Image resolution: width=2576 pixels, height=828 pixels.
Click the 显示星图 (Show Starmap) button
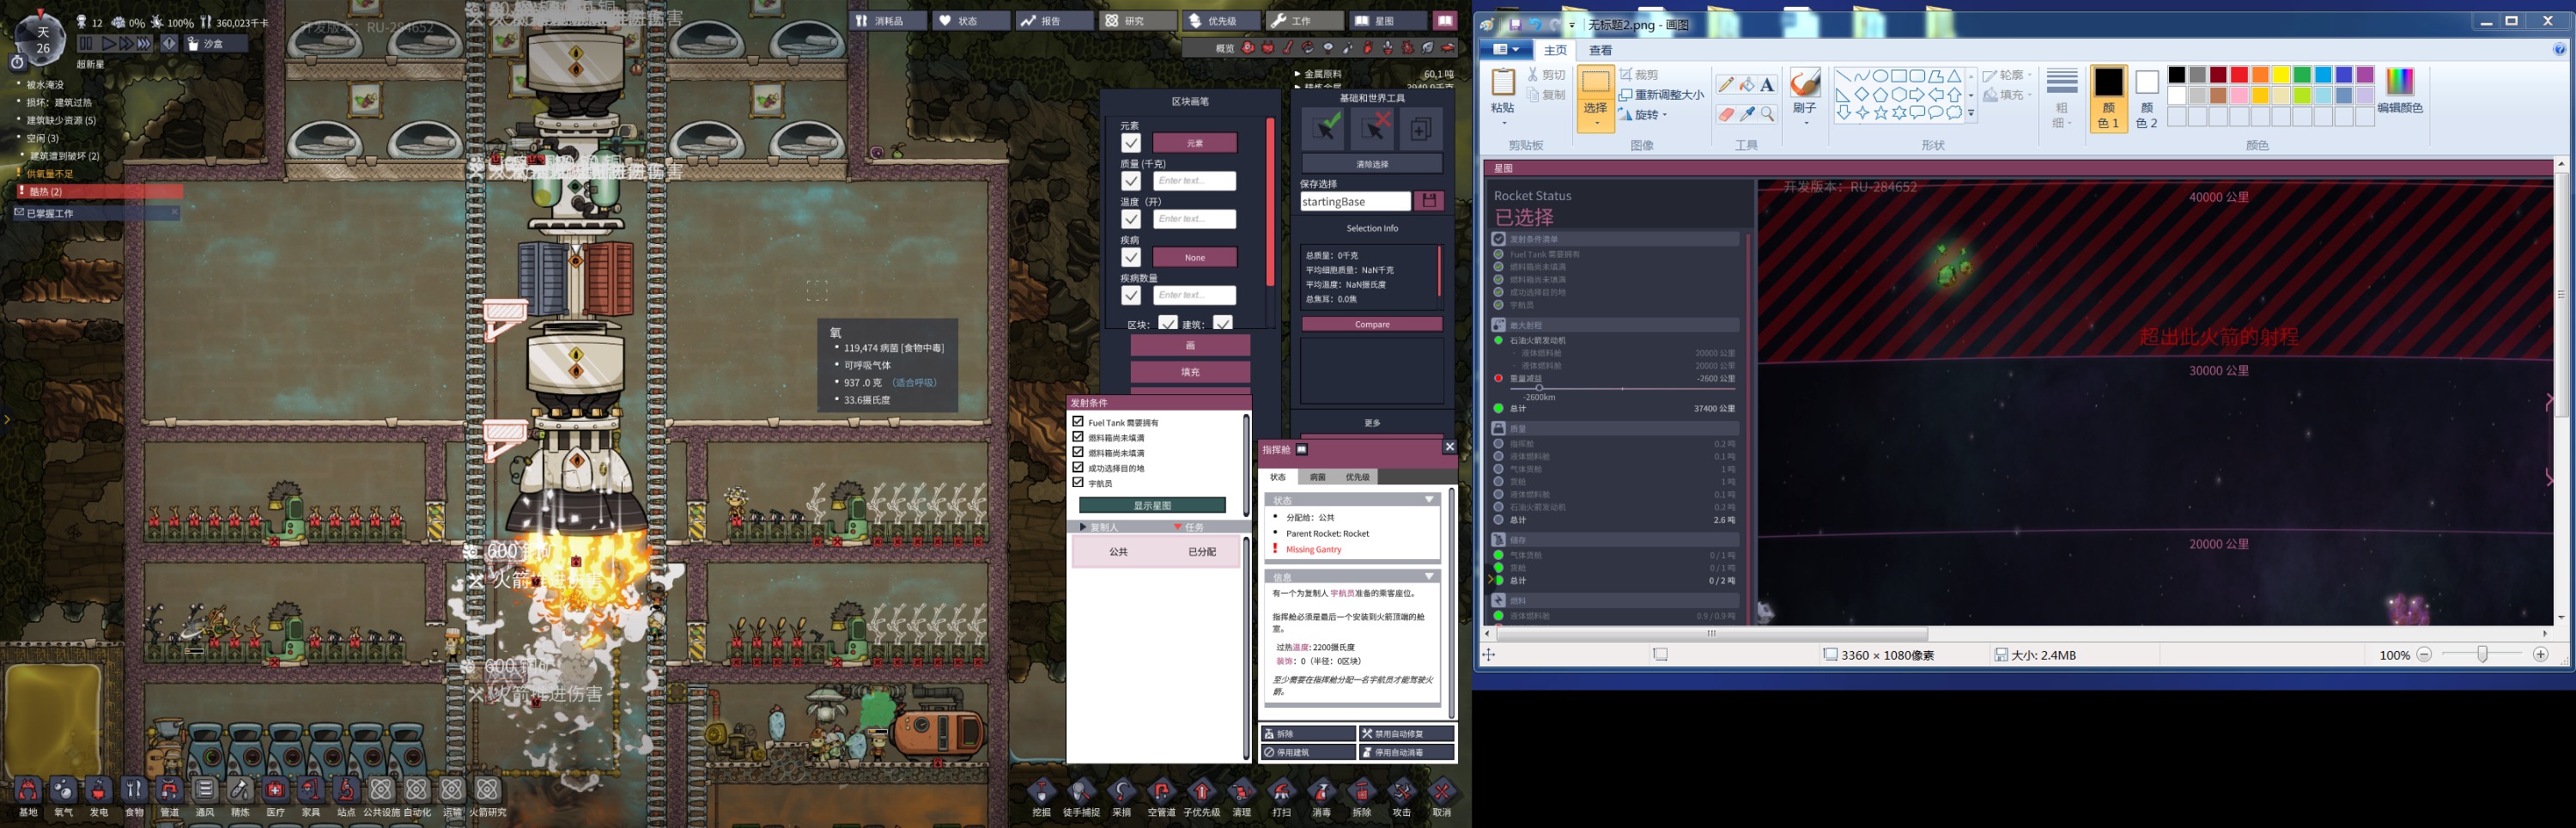(1152, 505)
